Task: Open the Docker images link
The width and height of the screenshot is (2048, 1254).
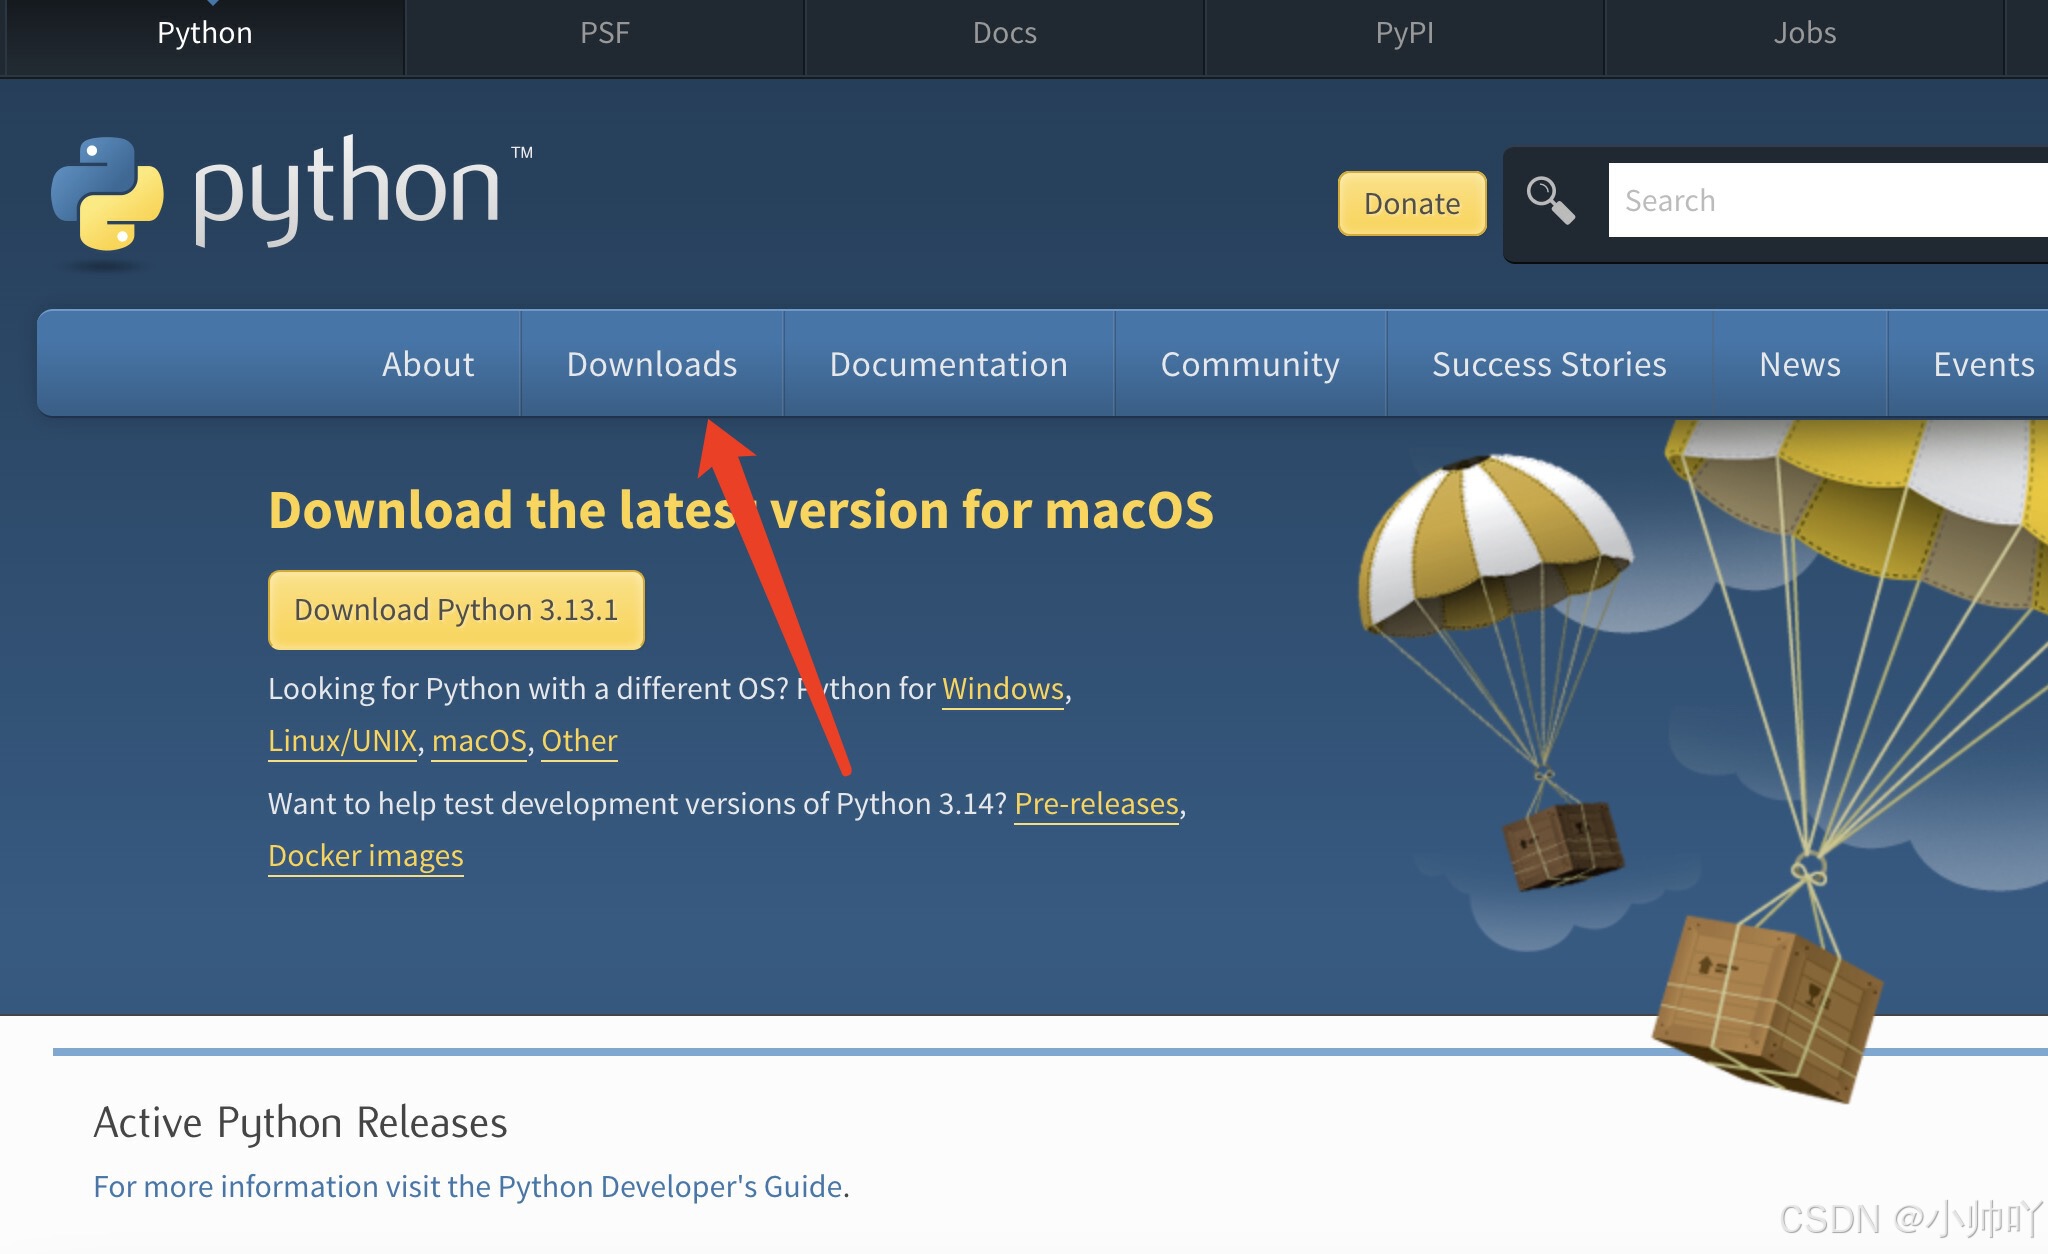Action: [x=366, y=856]
